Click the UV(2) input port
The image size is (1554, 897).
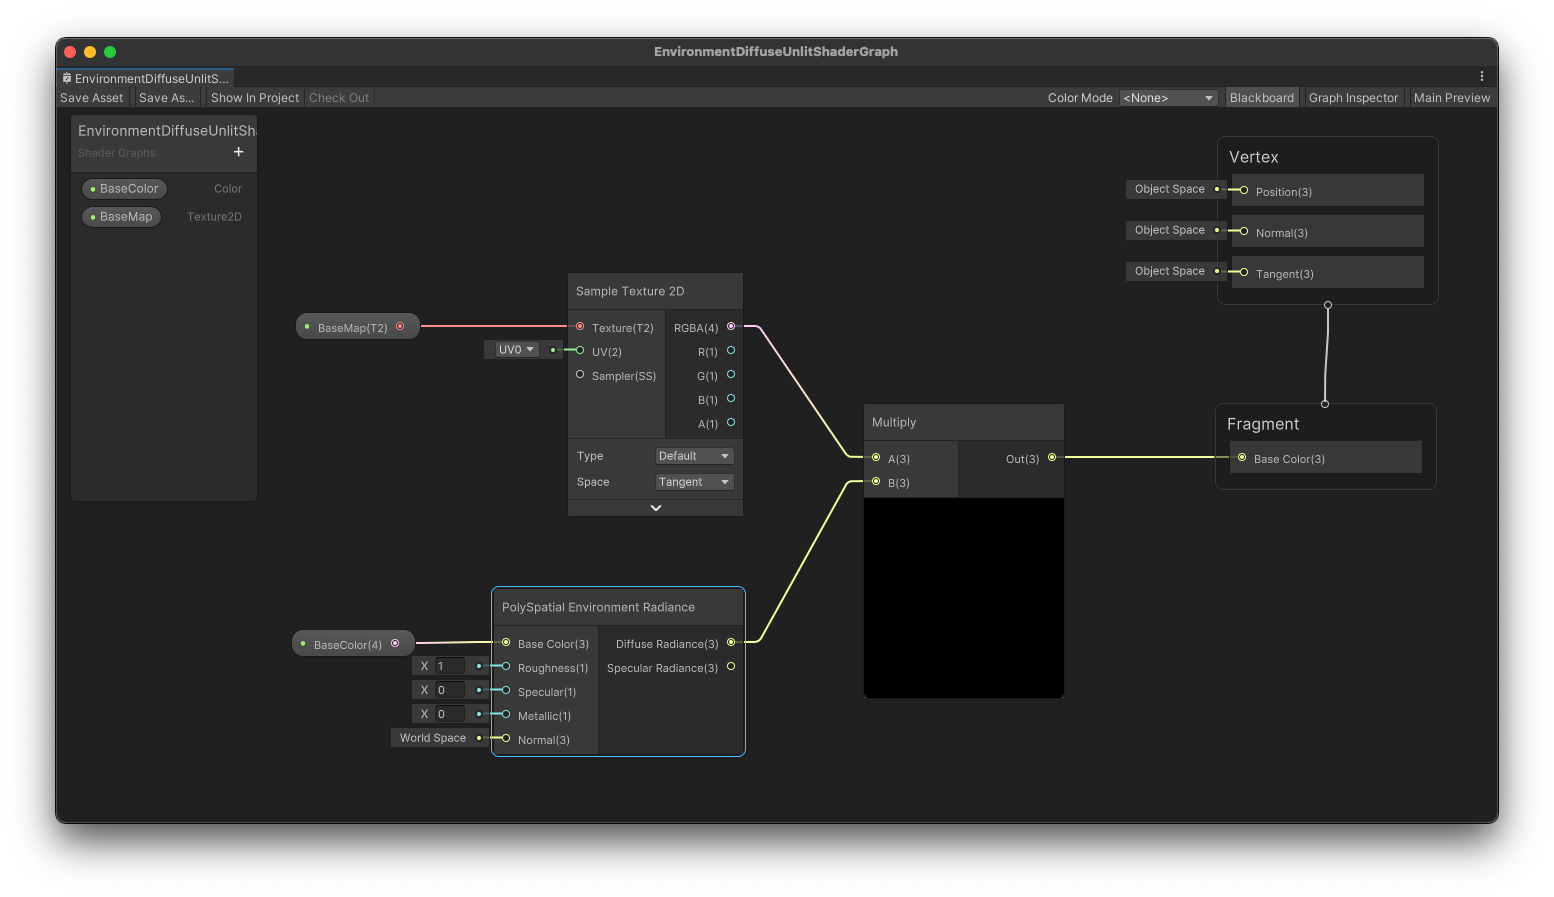tap(580, 350)
